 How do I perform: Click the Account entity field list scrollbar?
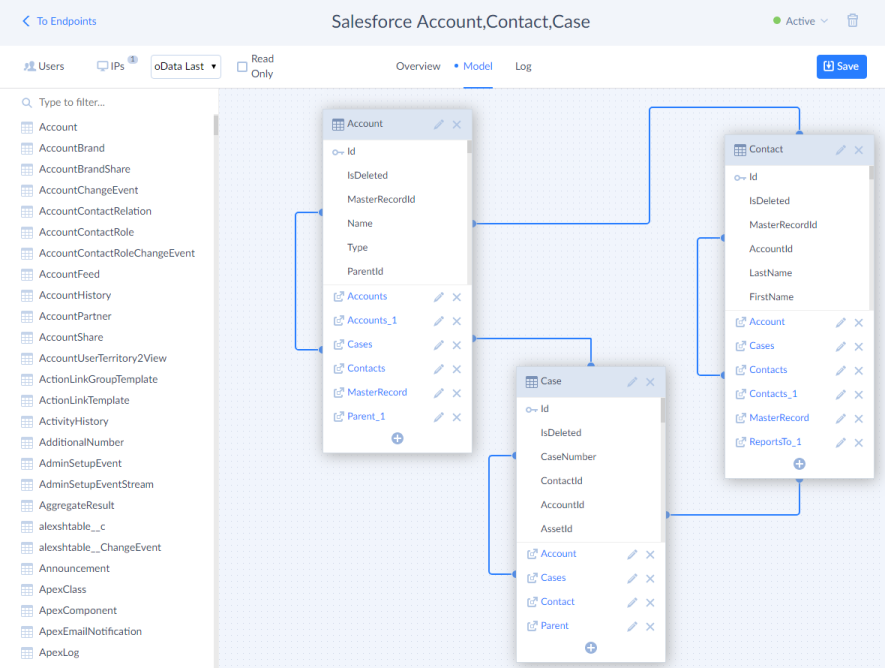coord(469,147)
